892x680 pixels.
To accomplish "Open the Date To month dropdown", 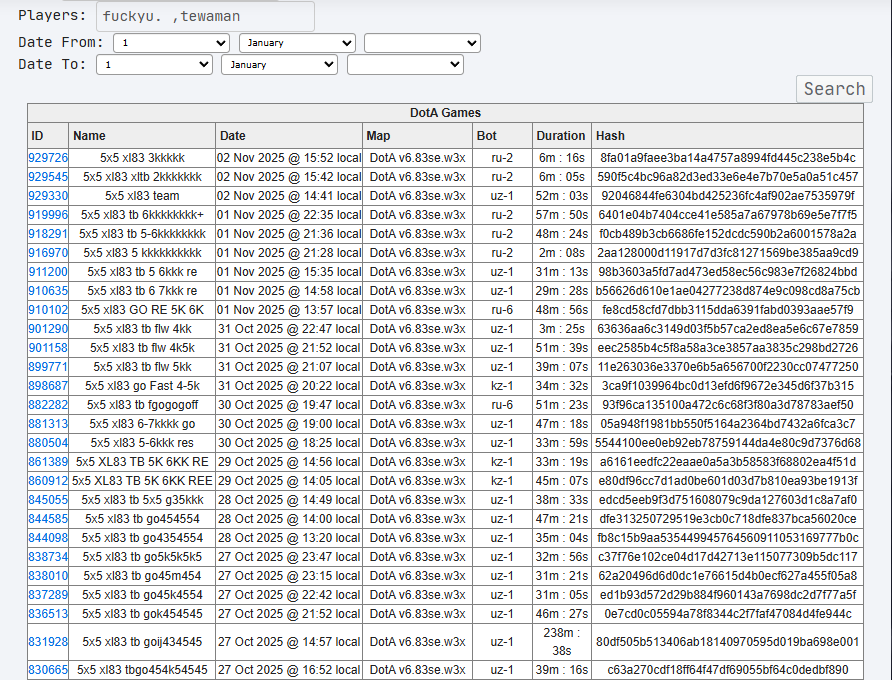I will (x=279, y=64).
